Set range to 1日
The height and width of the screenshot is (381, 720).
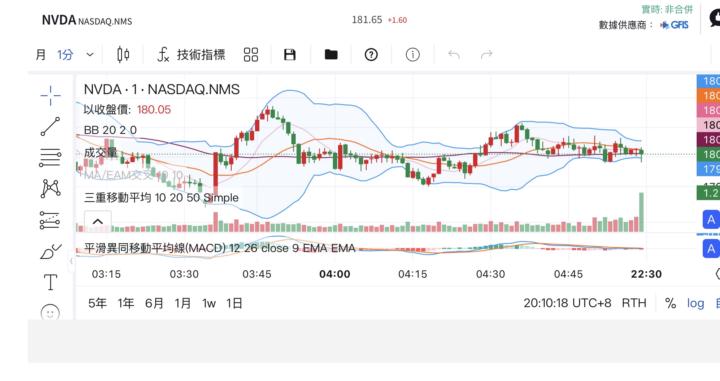click(x=234, y=303)
